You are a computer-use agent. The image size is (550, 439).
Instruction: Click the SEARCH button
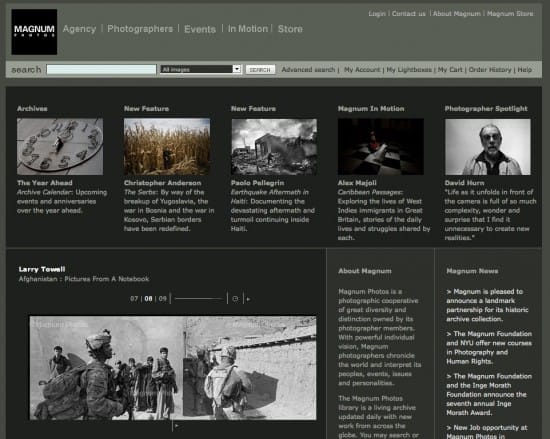[260, 70]
